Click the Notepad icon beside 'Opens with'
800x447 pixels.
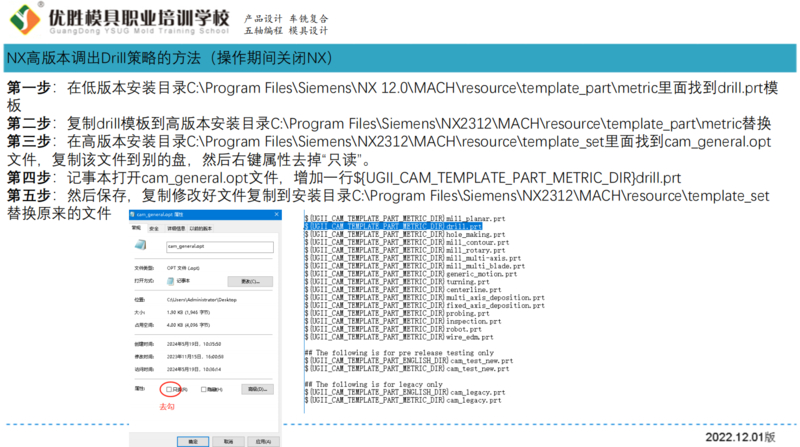click(171, 282)
